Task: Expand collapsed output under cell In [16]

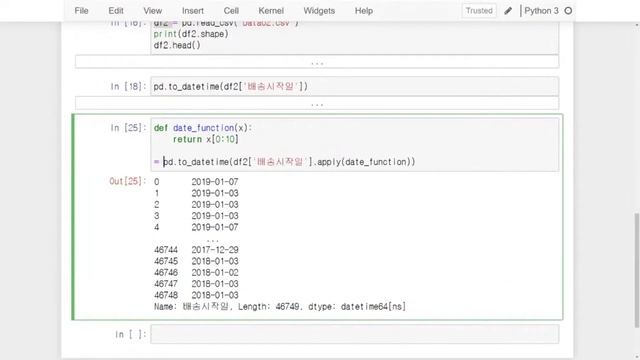Action: click(317, 62)
